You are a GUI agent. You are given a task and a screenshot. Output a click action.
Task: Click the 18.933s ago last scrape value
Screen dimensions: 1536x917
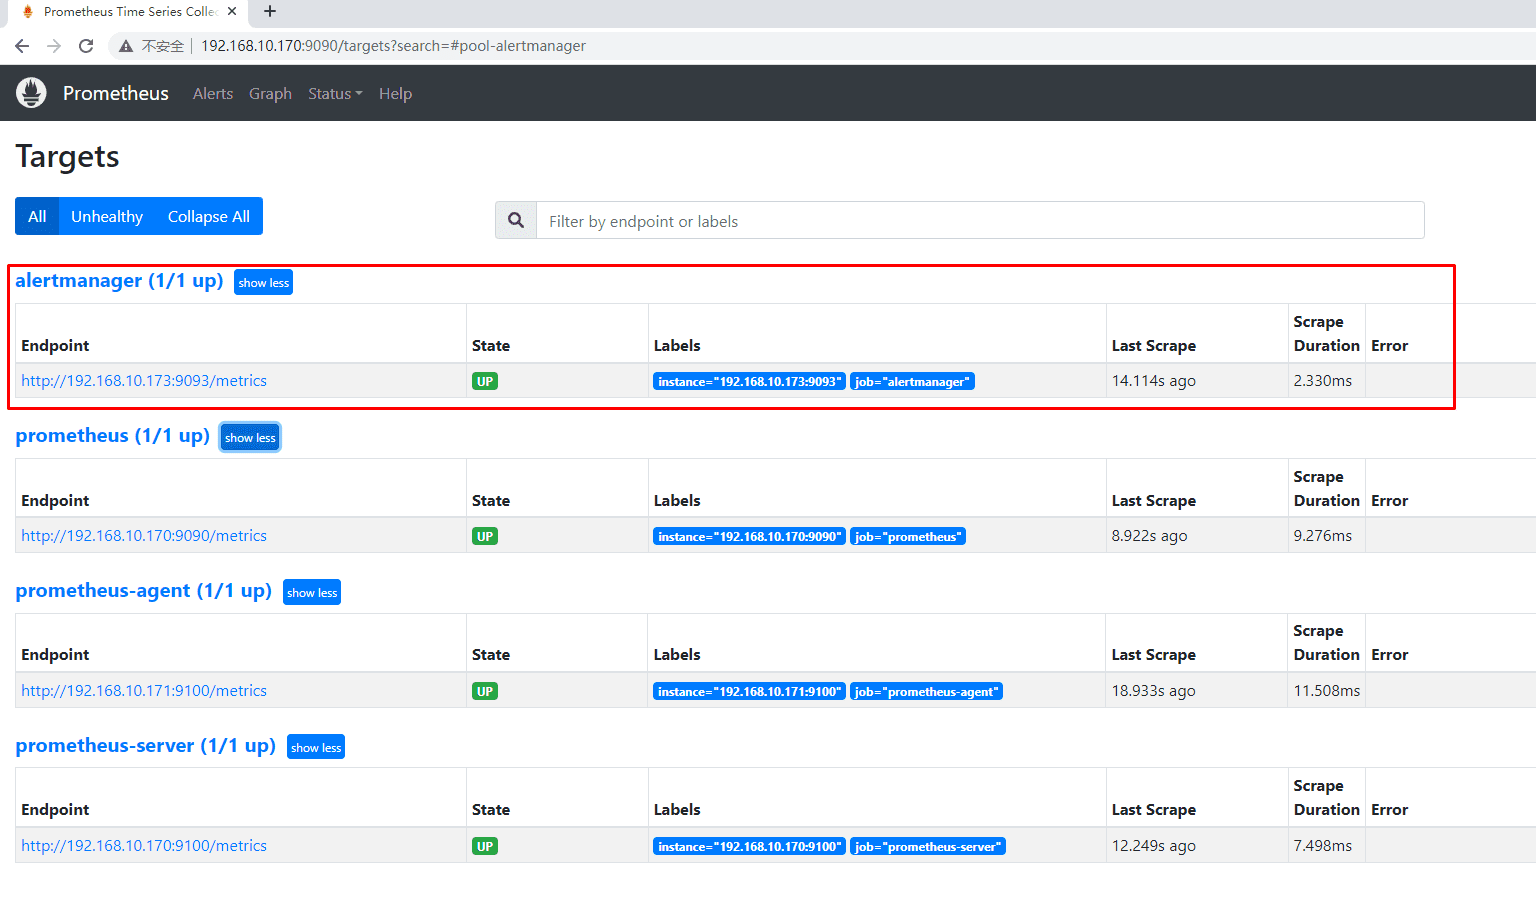(x=1154, y=691)
